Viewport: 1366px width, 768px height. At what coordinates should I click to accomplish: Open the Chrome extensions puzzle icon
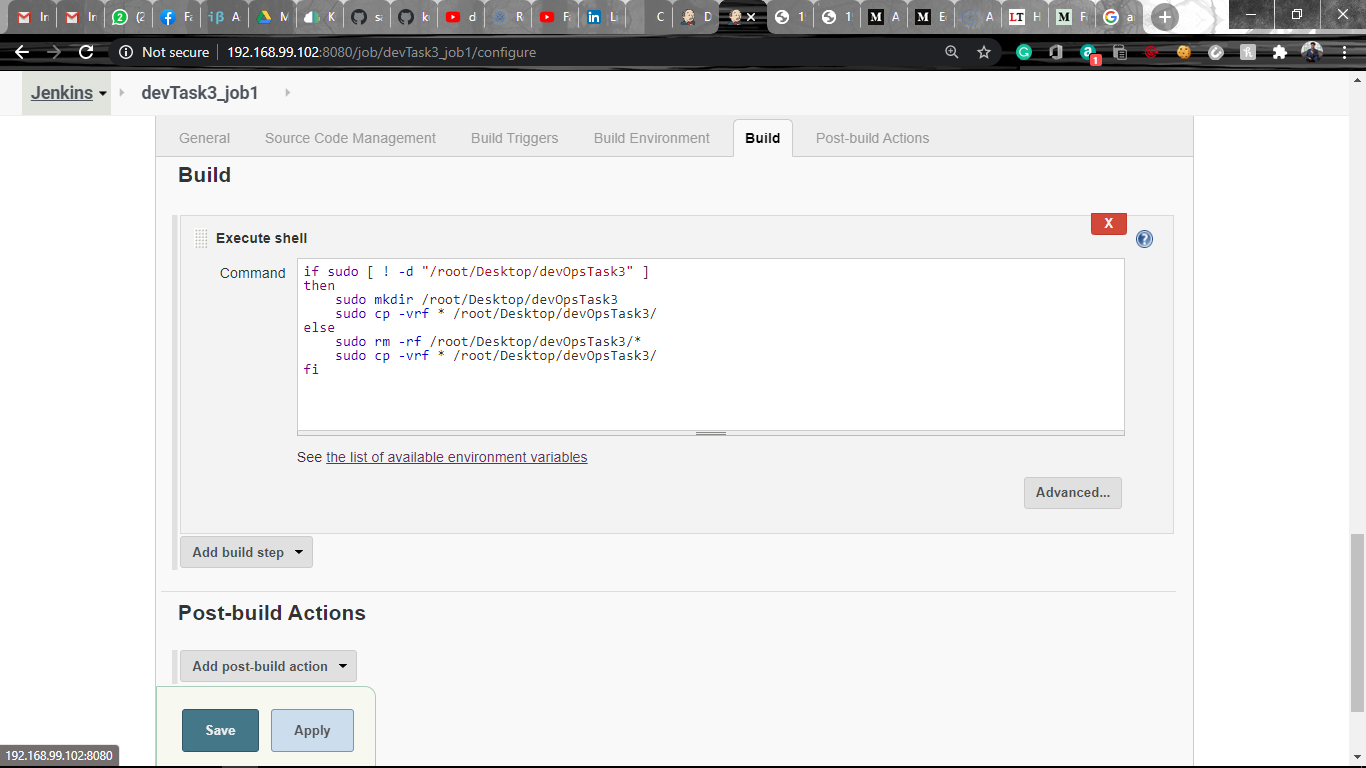tap(1280, 52)
